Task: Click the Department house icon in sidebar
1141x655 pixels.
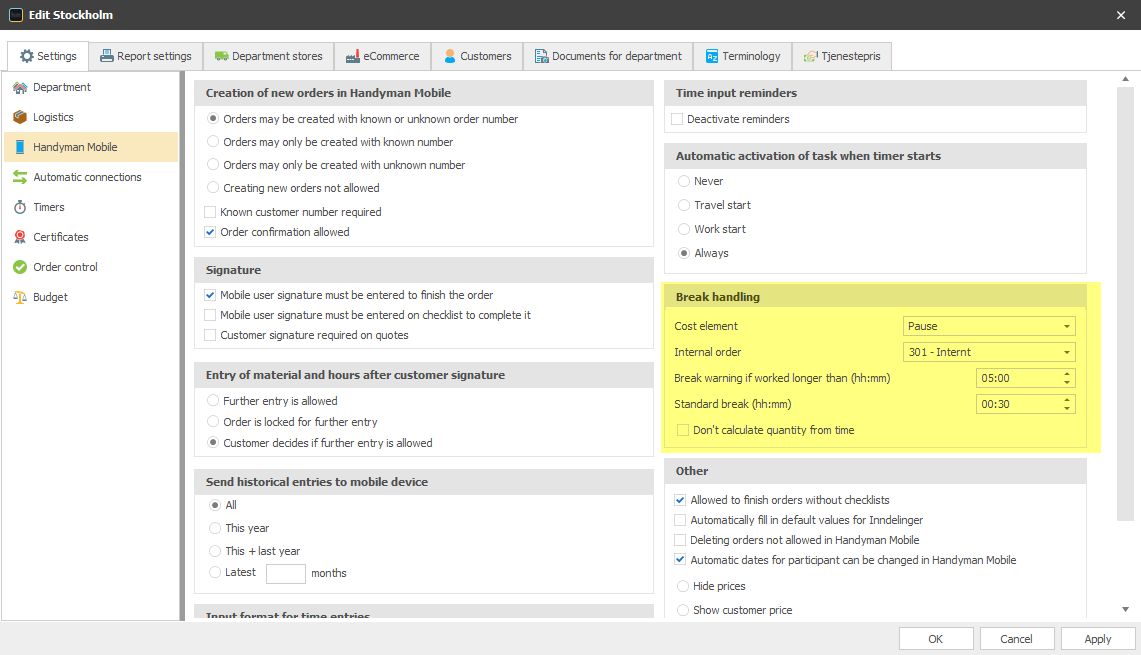Action: (20, 87)
